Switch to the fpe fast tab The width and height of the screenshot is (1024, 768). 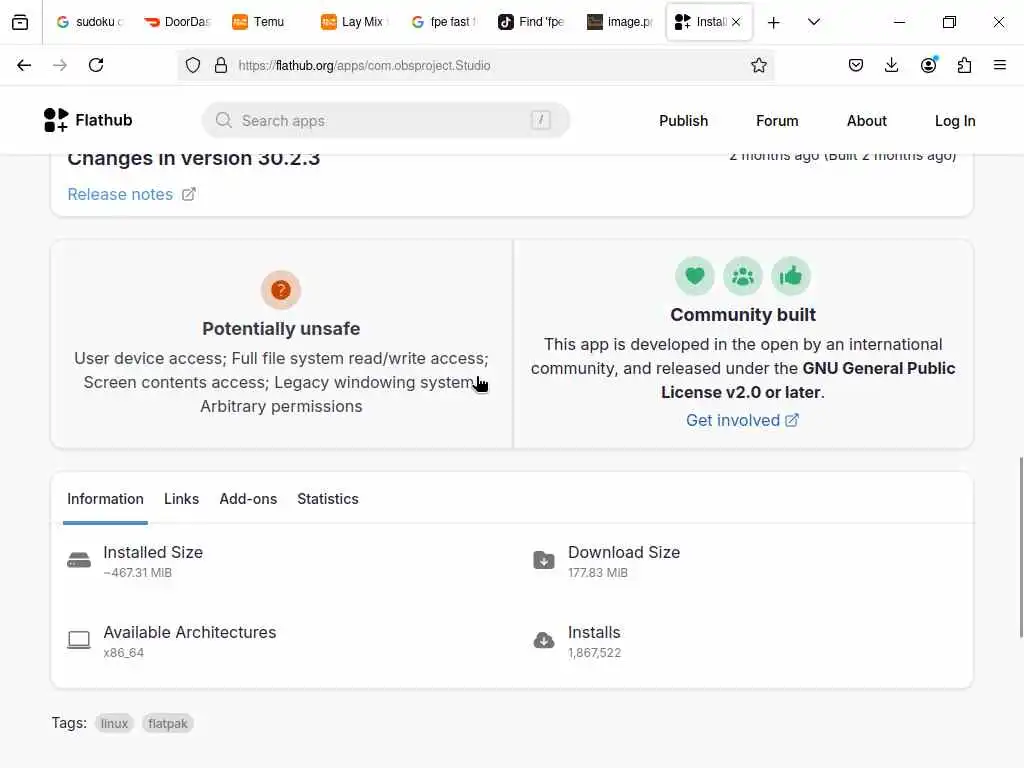click(x=442, y=22)
